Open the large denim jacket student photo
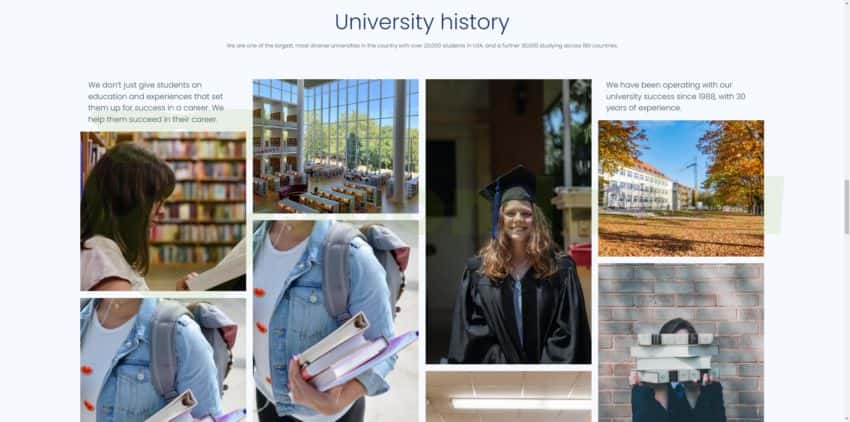Screen dimensions: 850x422 pyautogui.click(x=336, y=321)
